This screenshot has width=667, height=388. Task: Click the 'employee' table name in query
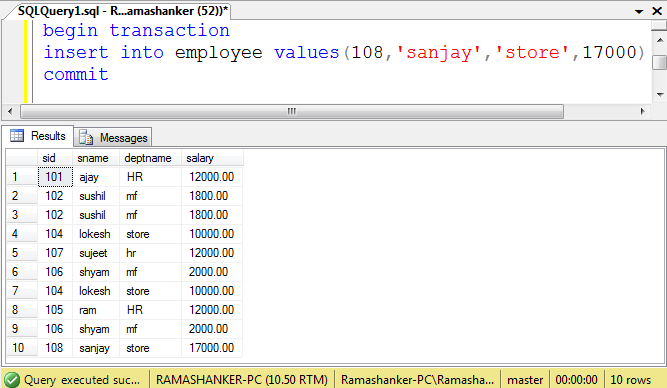point(219,53)
